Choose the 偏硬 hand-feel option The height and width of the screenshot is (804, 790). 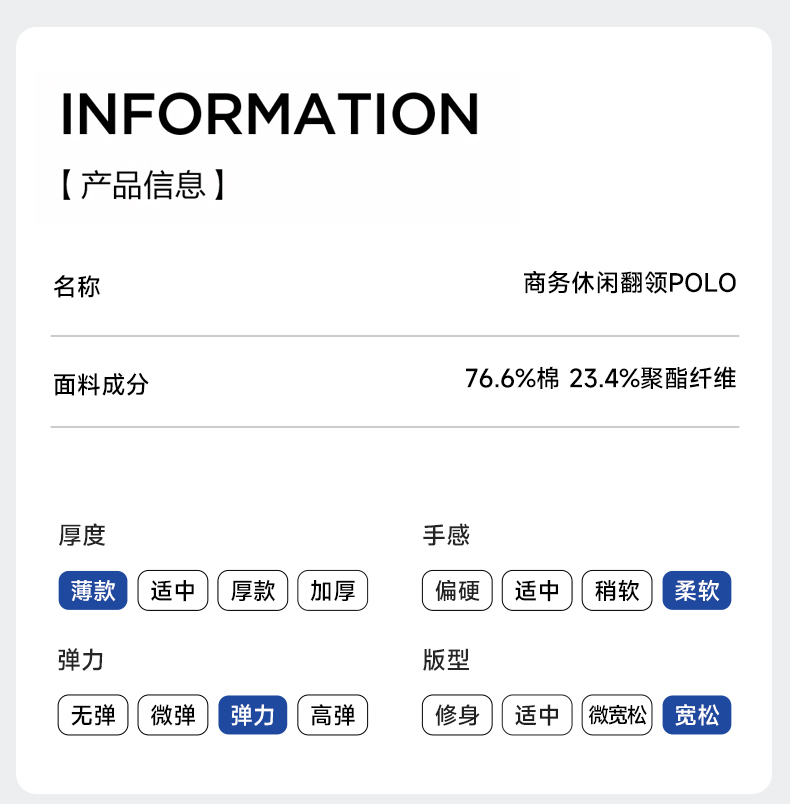click(458, 591)
